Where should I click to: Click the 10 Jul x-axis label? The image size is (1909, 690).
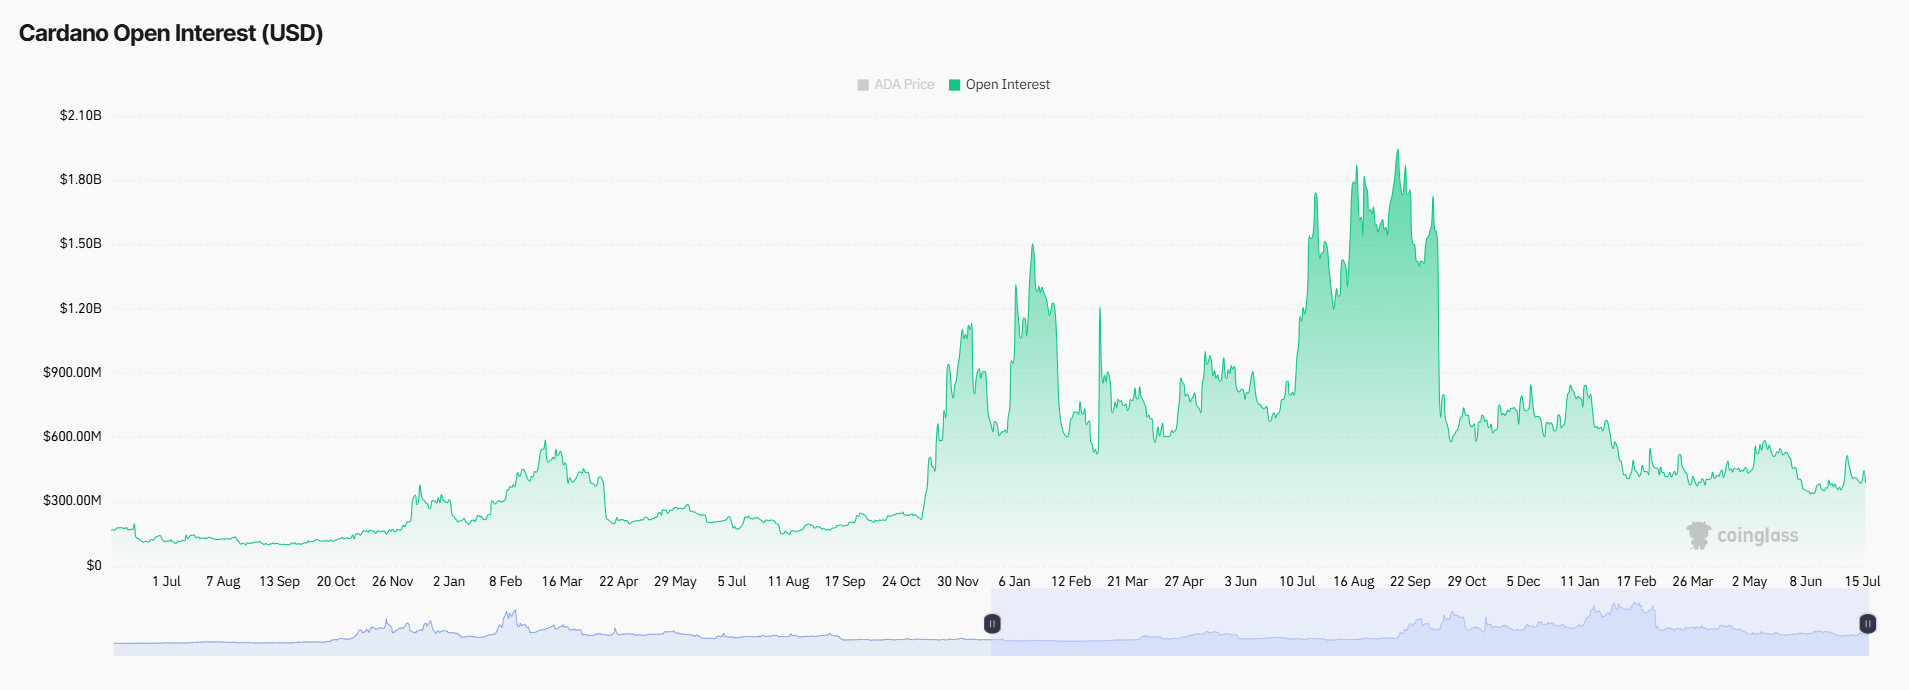(x=1297, y=582)
